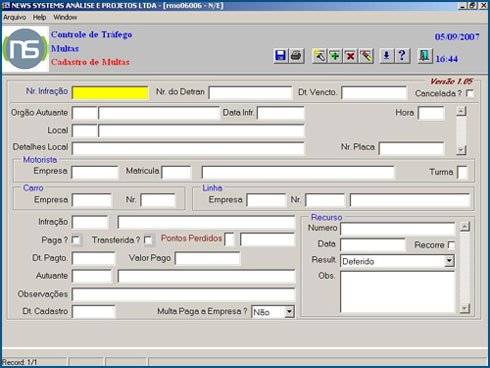Image resolution: width=490 pixels, height=368 pixels.
Task: Click the Matricula field
Action: (176, 172)
